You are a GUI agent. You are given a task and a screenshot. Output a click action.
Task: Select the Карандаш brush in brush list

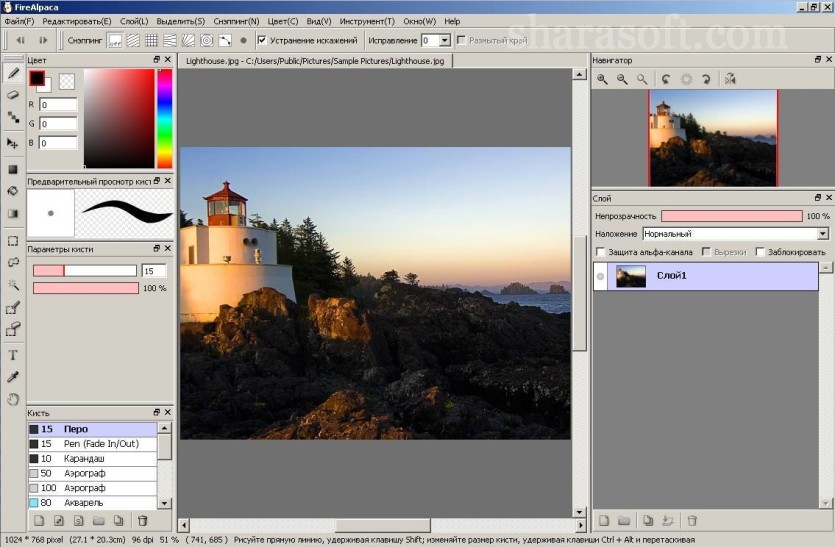(x=93, y=459)
